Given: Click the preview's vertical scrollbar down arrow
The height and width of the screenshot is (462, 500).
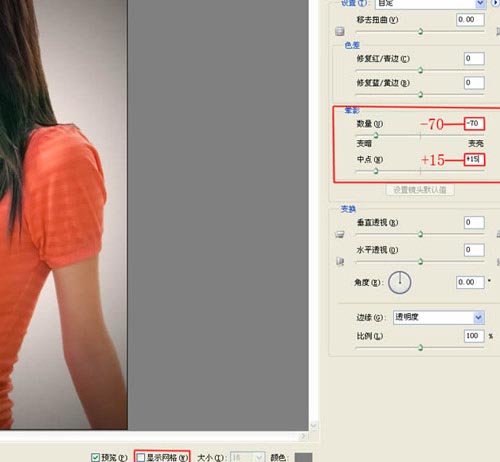Looking at the screenshot, I should 313,426.
